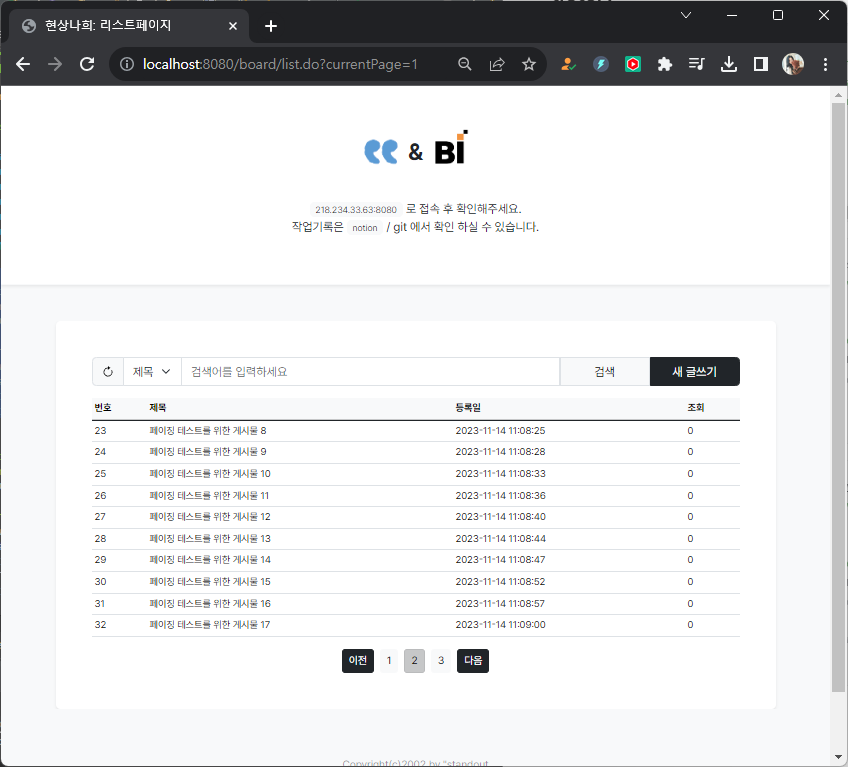Open a new browser tab with plus
Image resolution: width=848 pixels, height=767 pixels.
pos(271,26)
